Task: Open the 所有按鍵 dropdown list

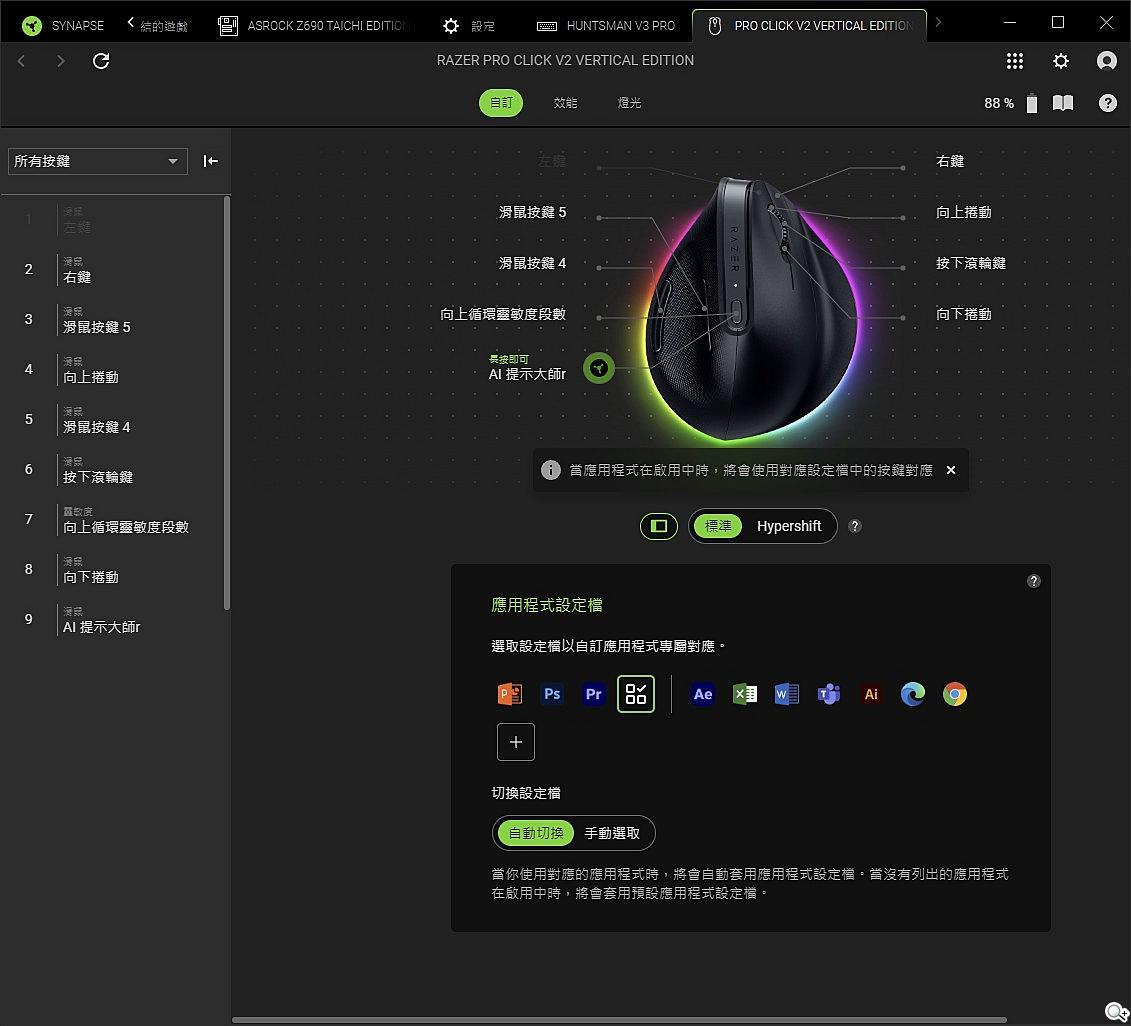Action: tap(97, 161)
